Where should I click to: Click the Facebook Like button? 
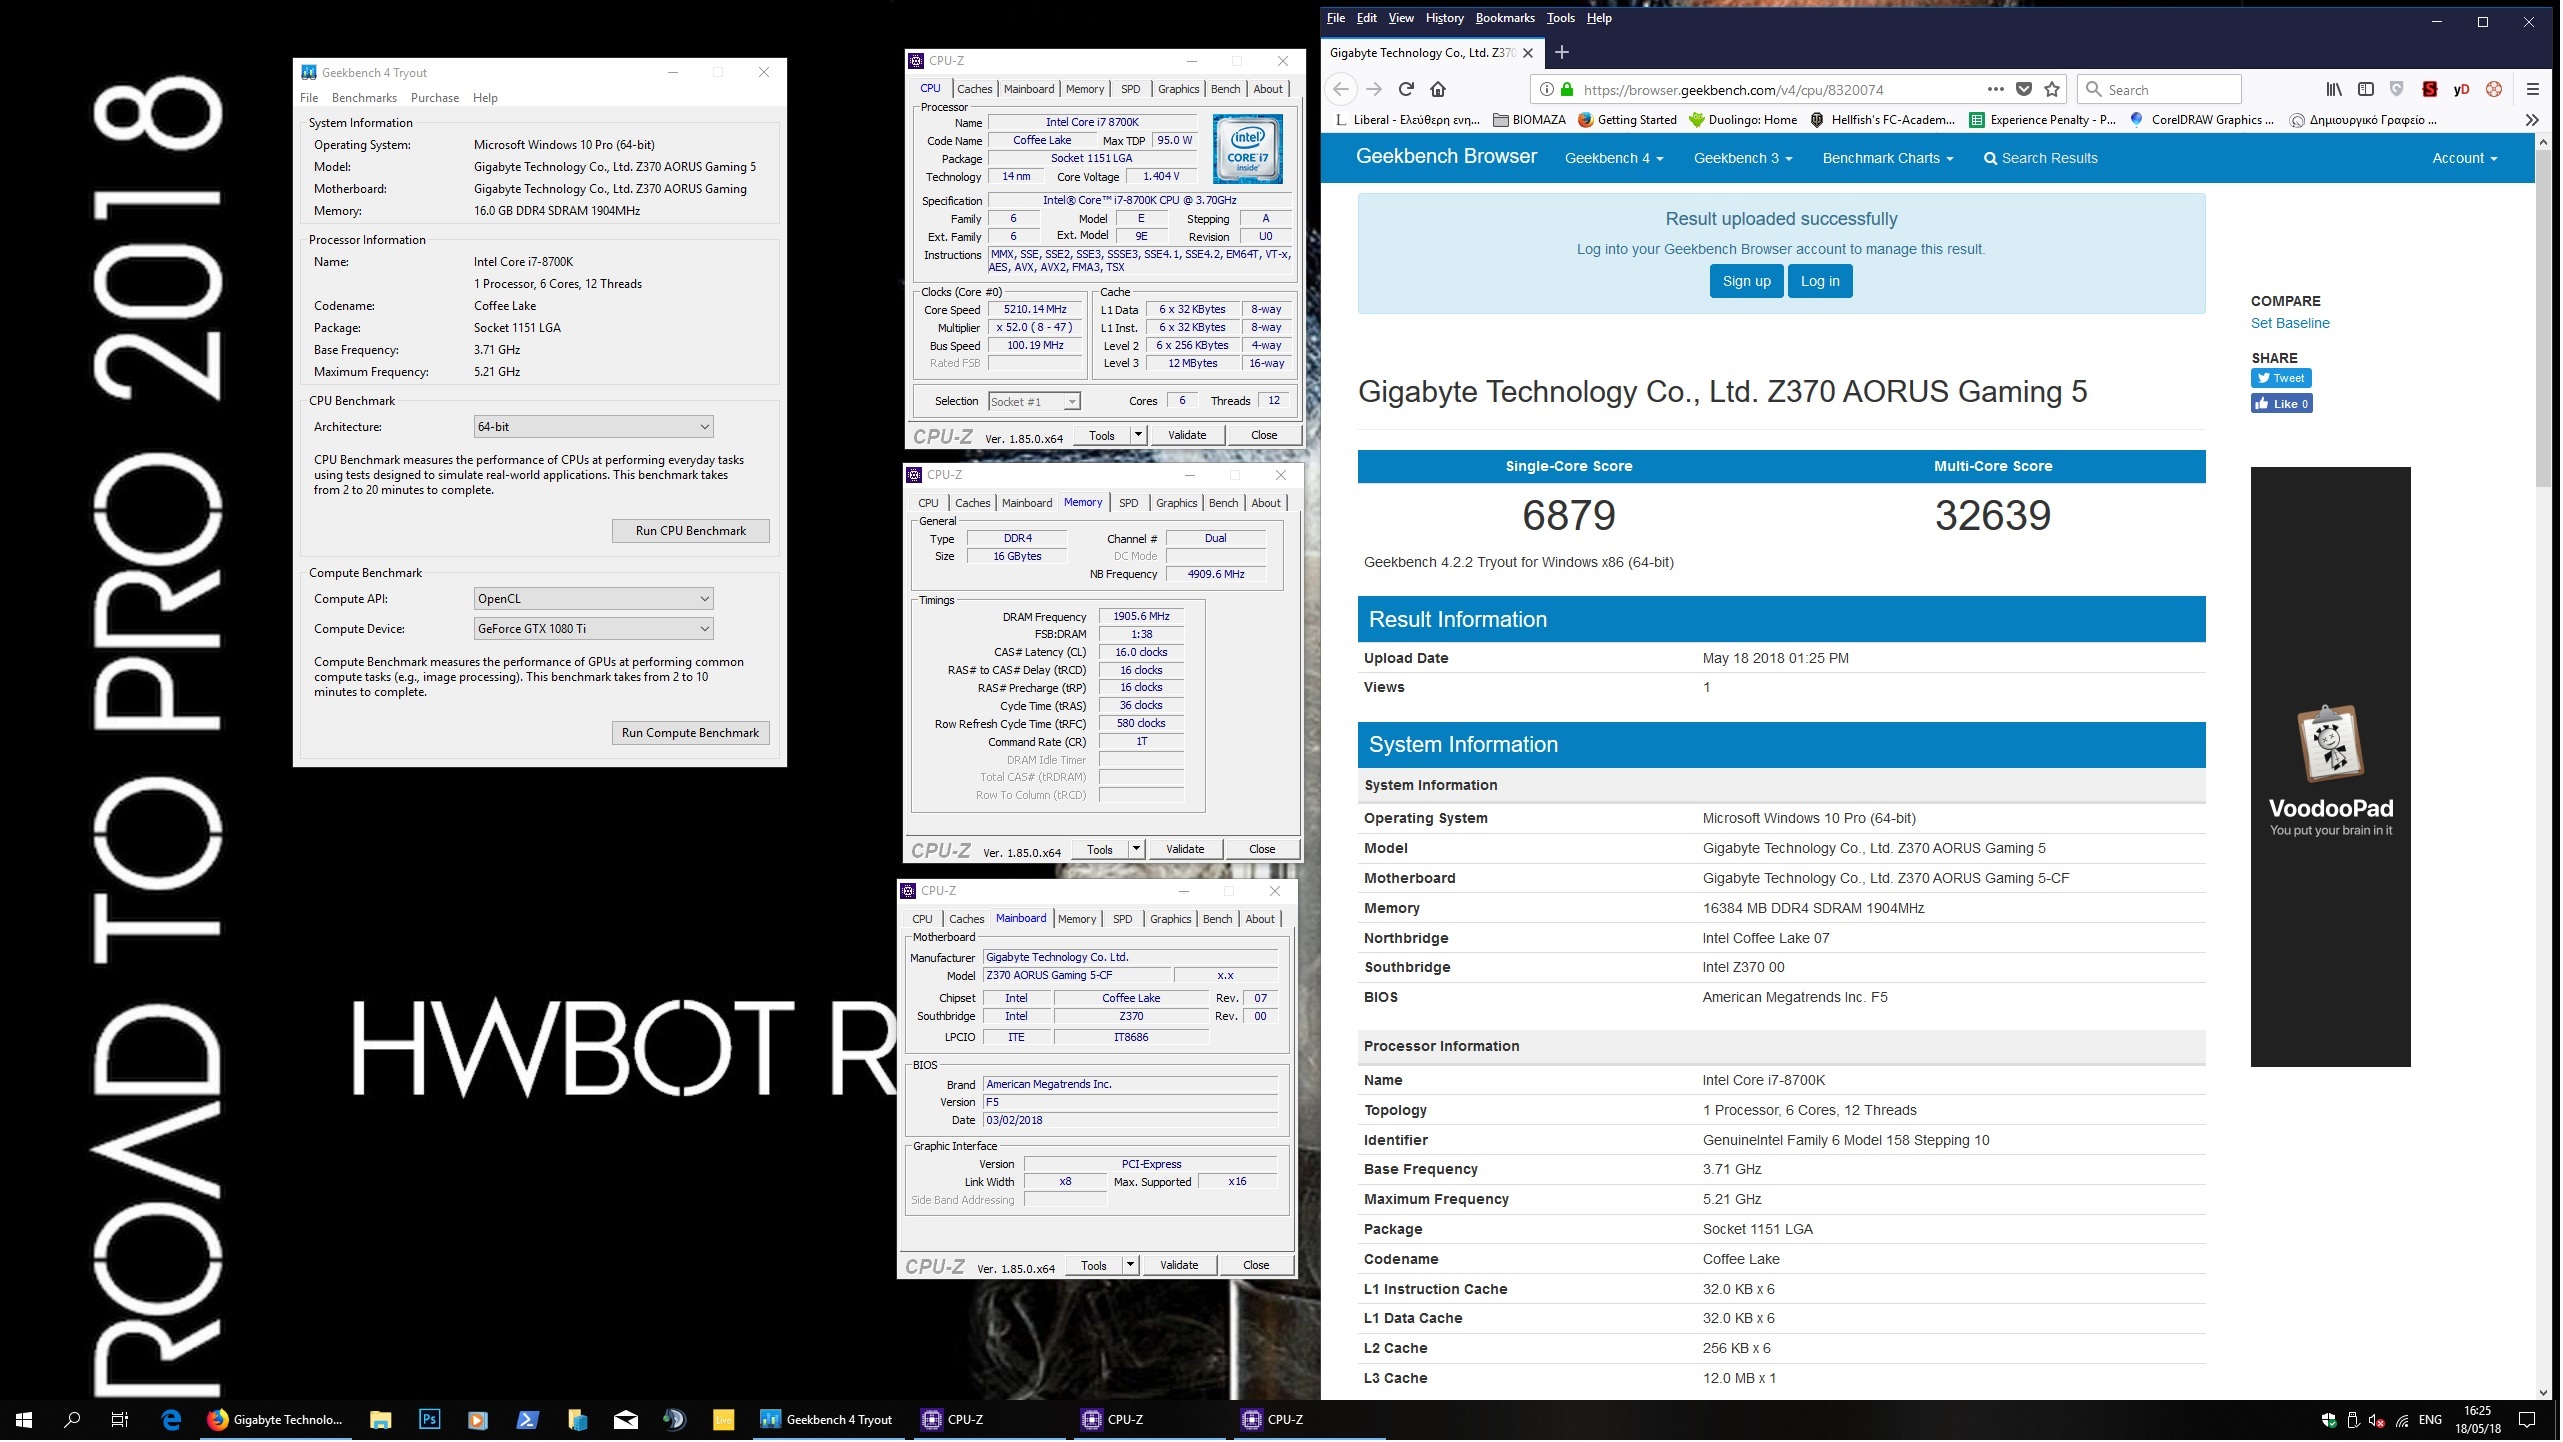(2284, 405)
